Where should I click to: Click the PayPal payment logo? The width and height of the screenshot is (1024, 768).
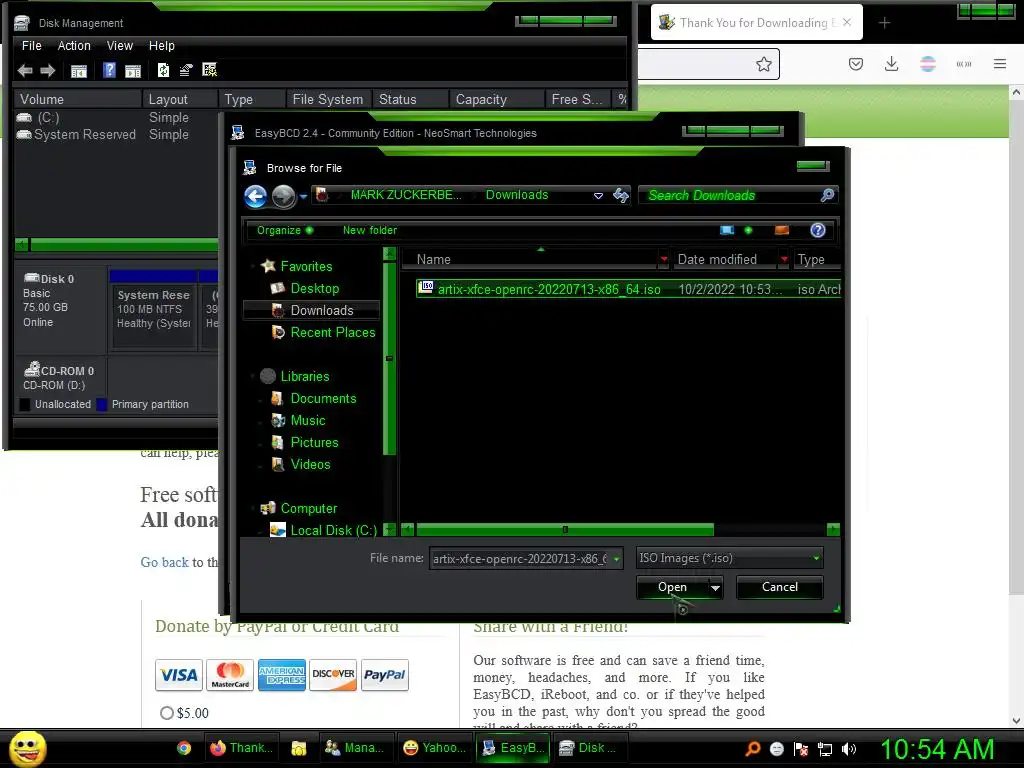(x=385, y=675)
